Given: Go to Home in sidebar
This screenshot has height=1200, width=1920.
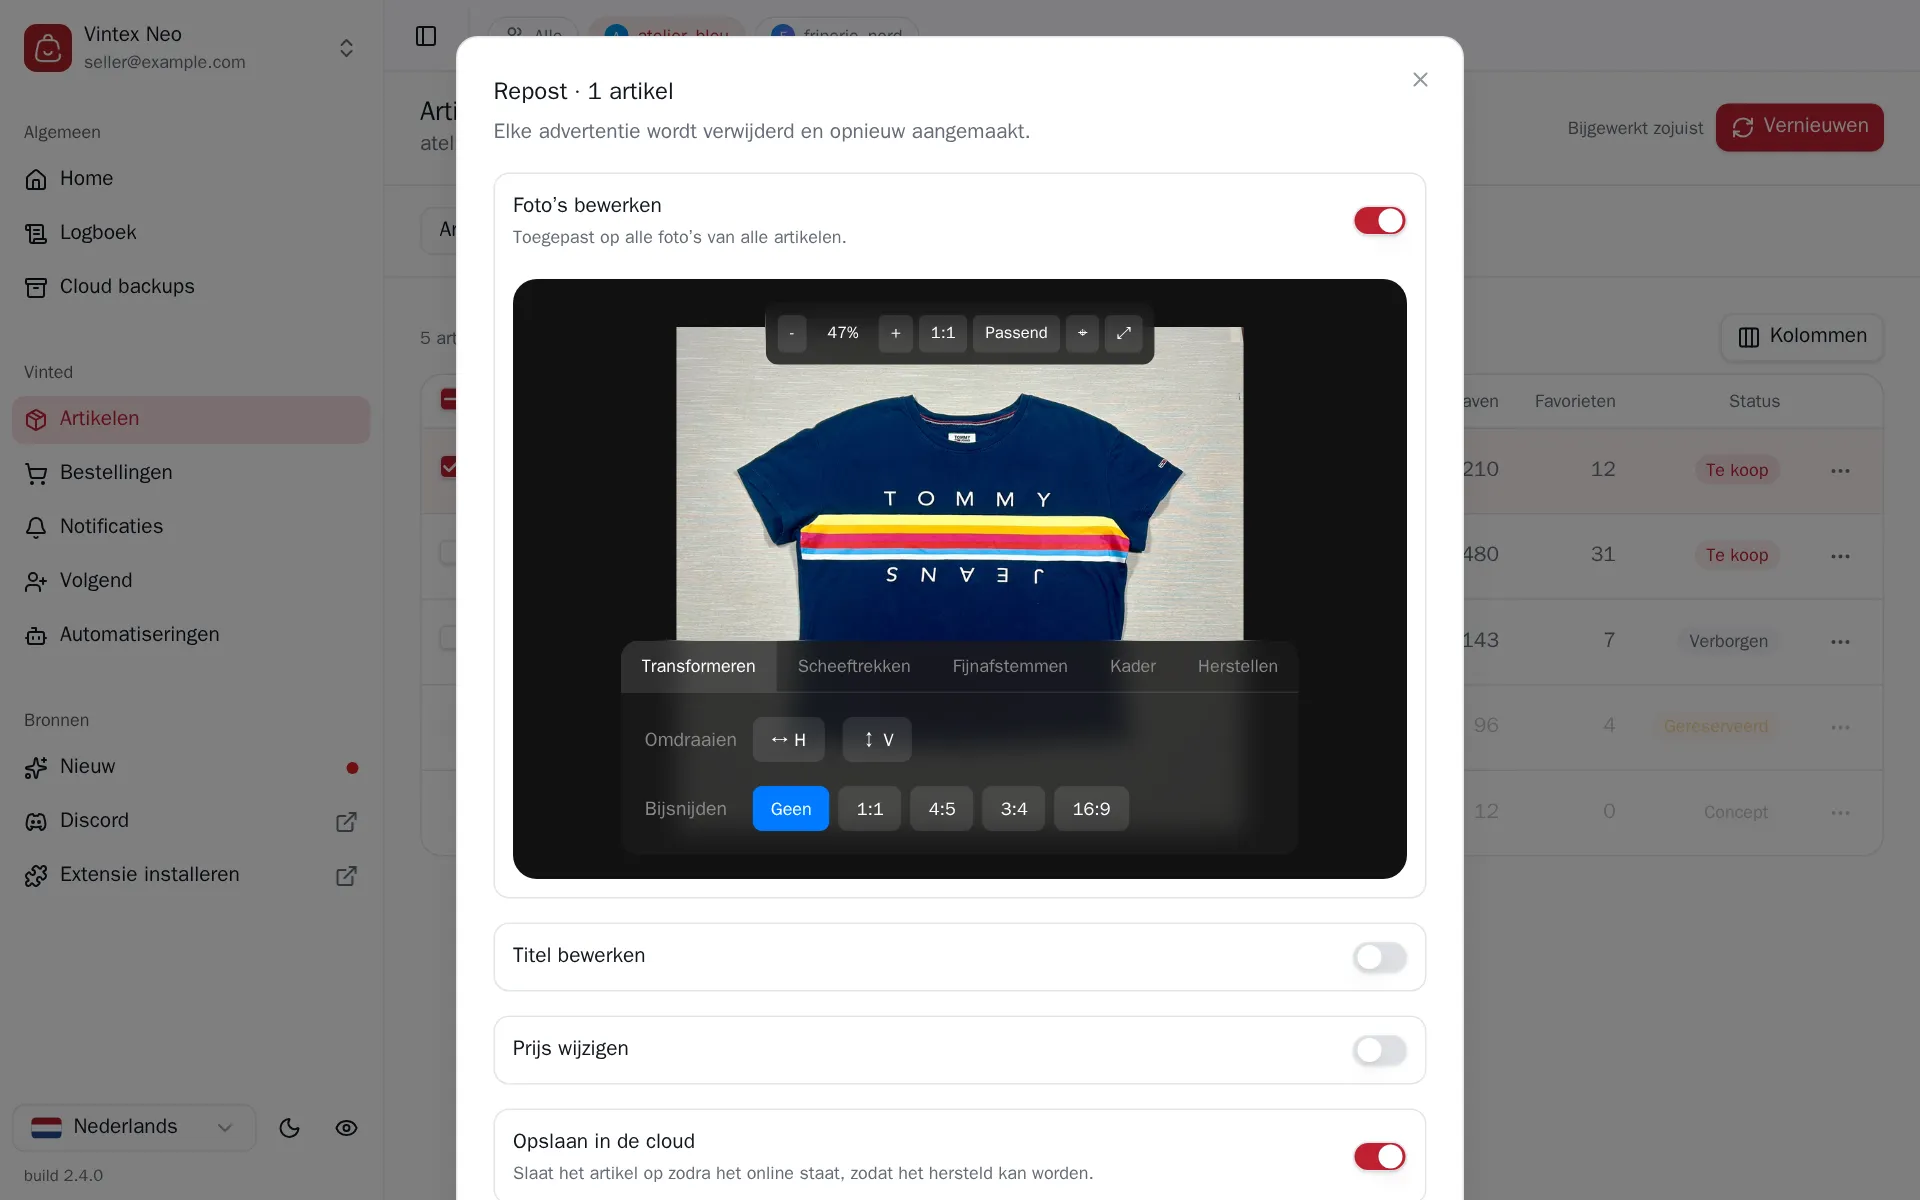Looking at the screenshot, I should [x=191, y=179].
